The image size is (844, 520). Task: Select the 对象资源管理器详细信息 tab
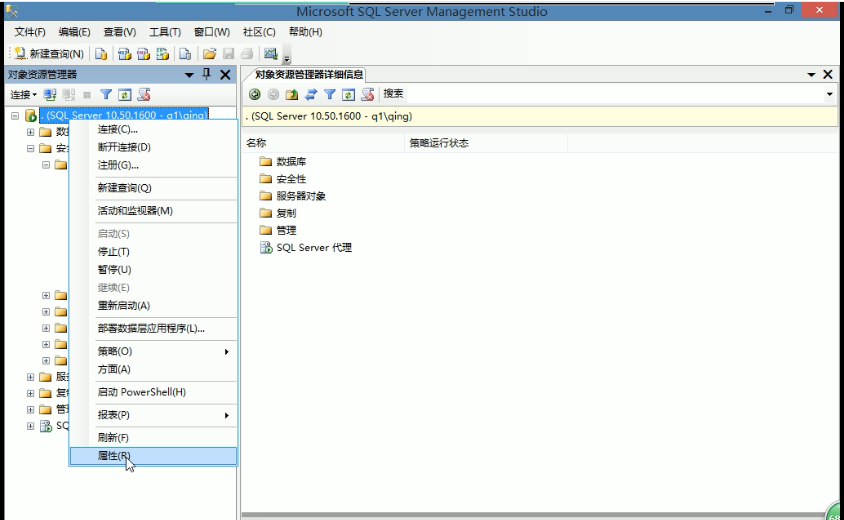309,74
